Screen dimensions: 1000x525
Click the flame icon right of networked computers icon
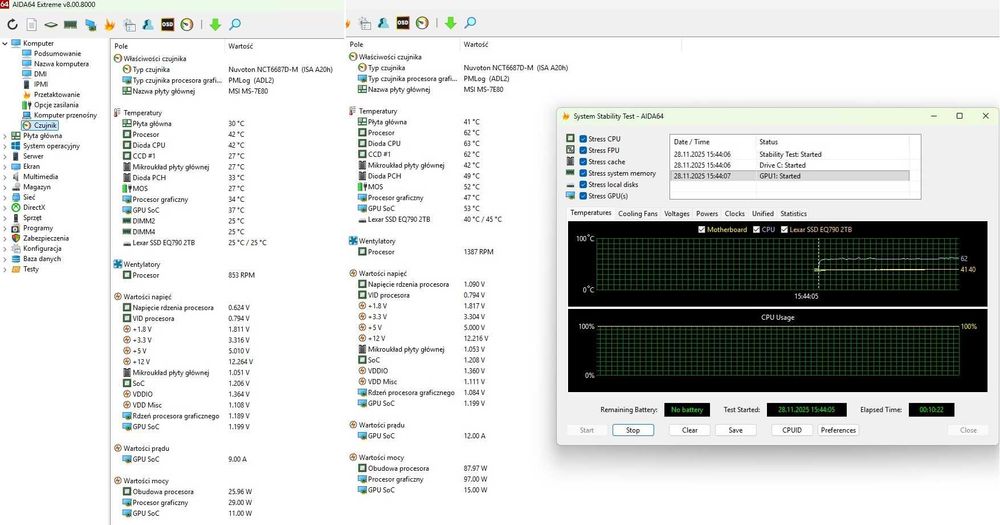point(110,25)
